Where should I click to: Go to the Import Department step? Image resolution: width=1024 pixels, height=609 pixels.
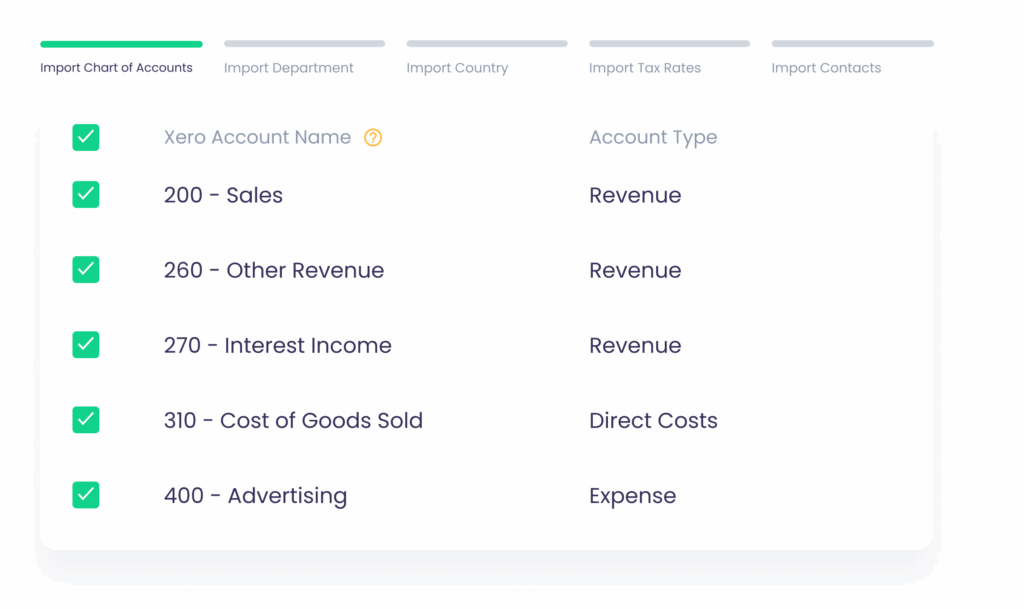point(288,68)
